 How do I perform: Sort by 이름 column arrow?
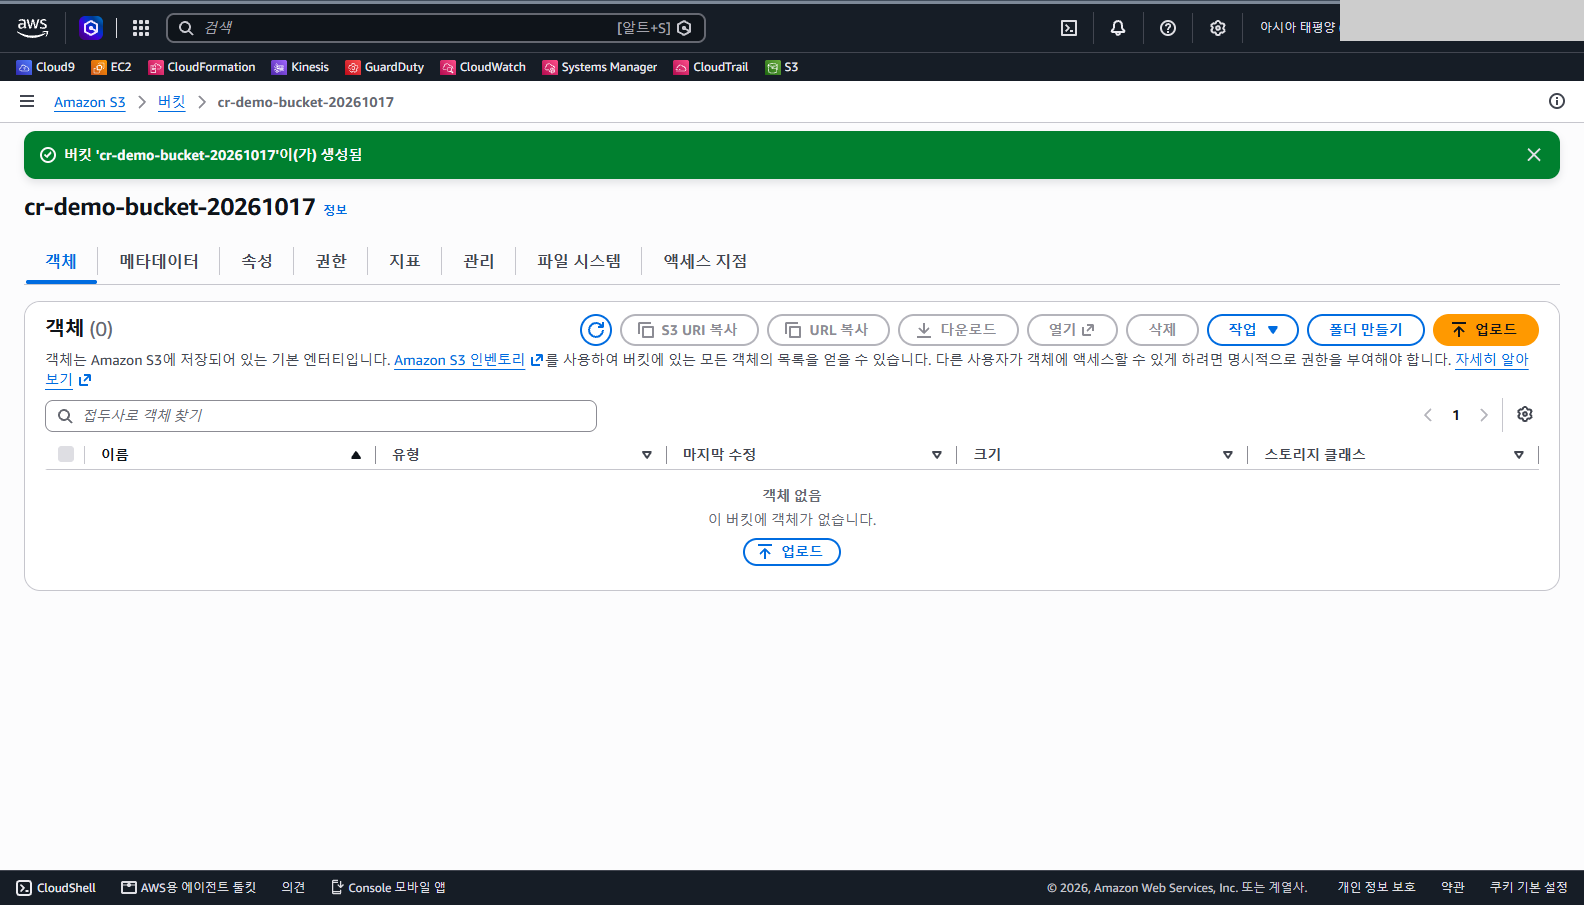[356, 455]
